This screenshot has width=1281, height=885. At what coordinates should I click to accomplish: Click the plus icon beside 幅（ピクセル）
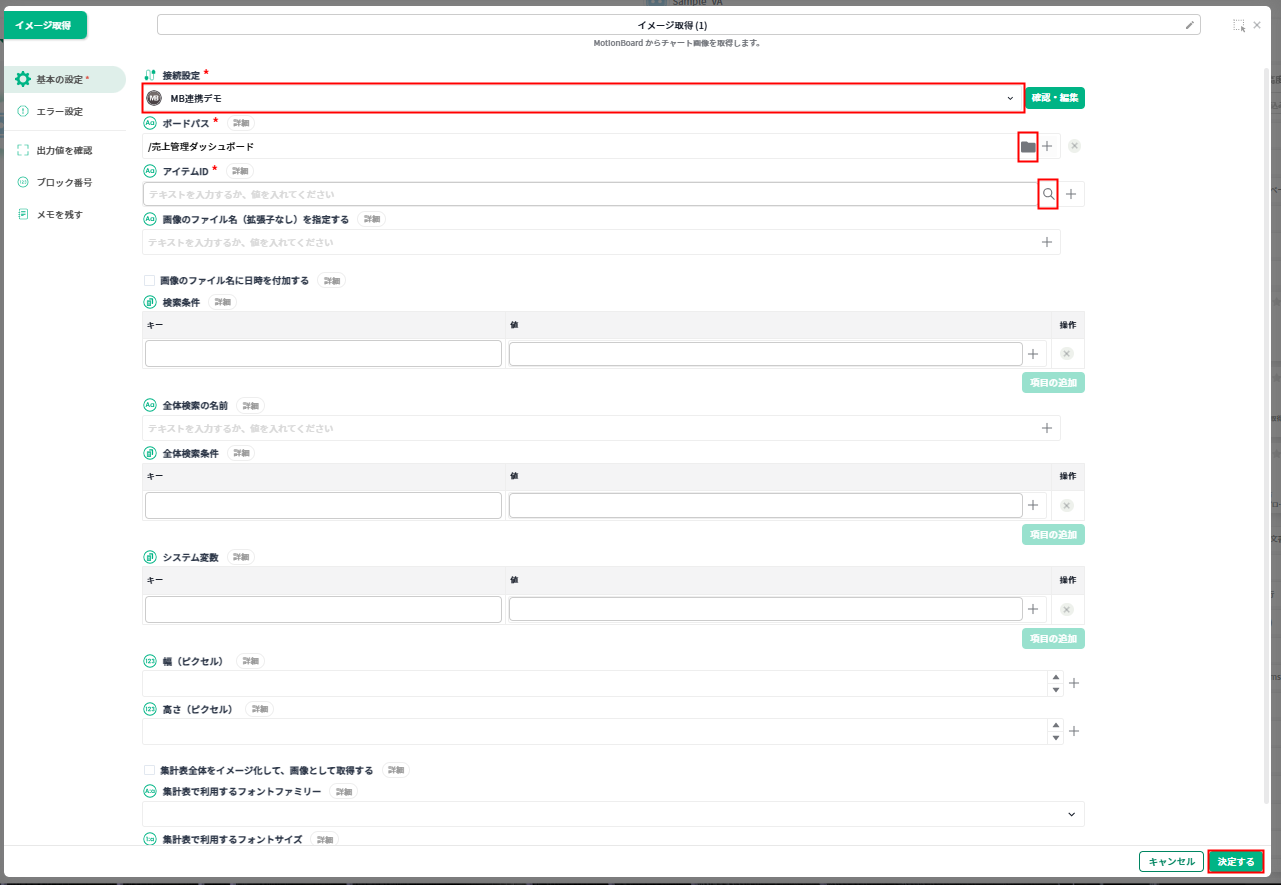[1074, 683]
